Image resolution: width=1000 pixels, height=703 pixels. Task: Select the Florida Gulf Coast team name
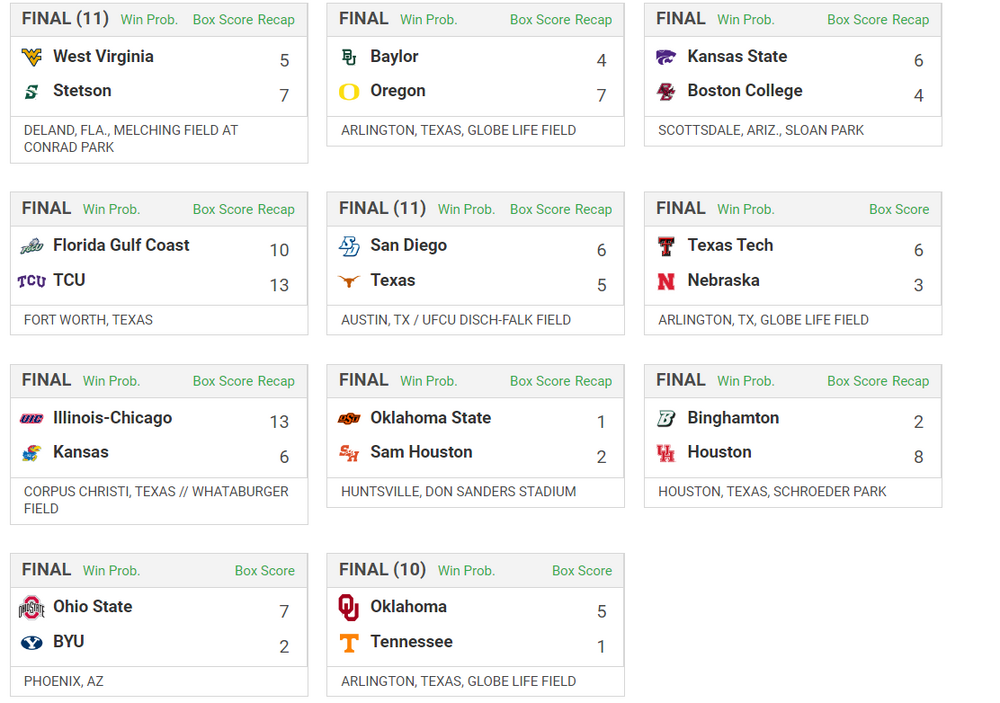pos(121,245)
